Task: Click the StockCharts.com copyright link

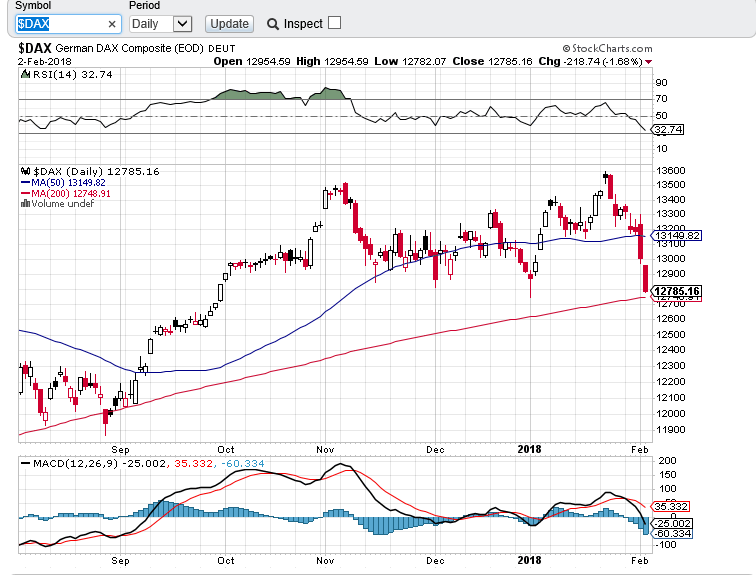Action: (x=608, y=48)
